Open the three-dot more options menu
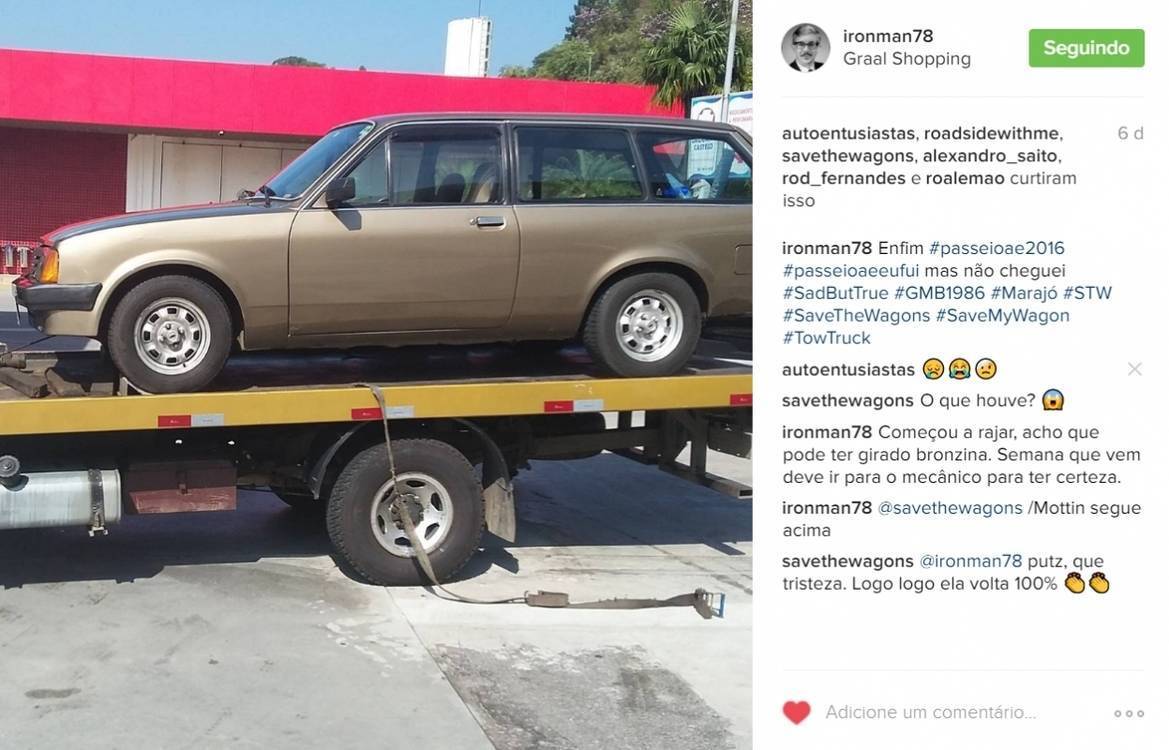 click(x=1129, y=713)
